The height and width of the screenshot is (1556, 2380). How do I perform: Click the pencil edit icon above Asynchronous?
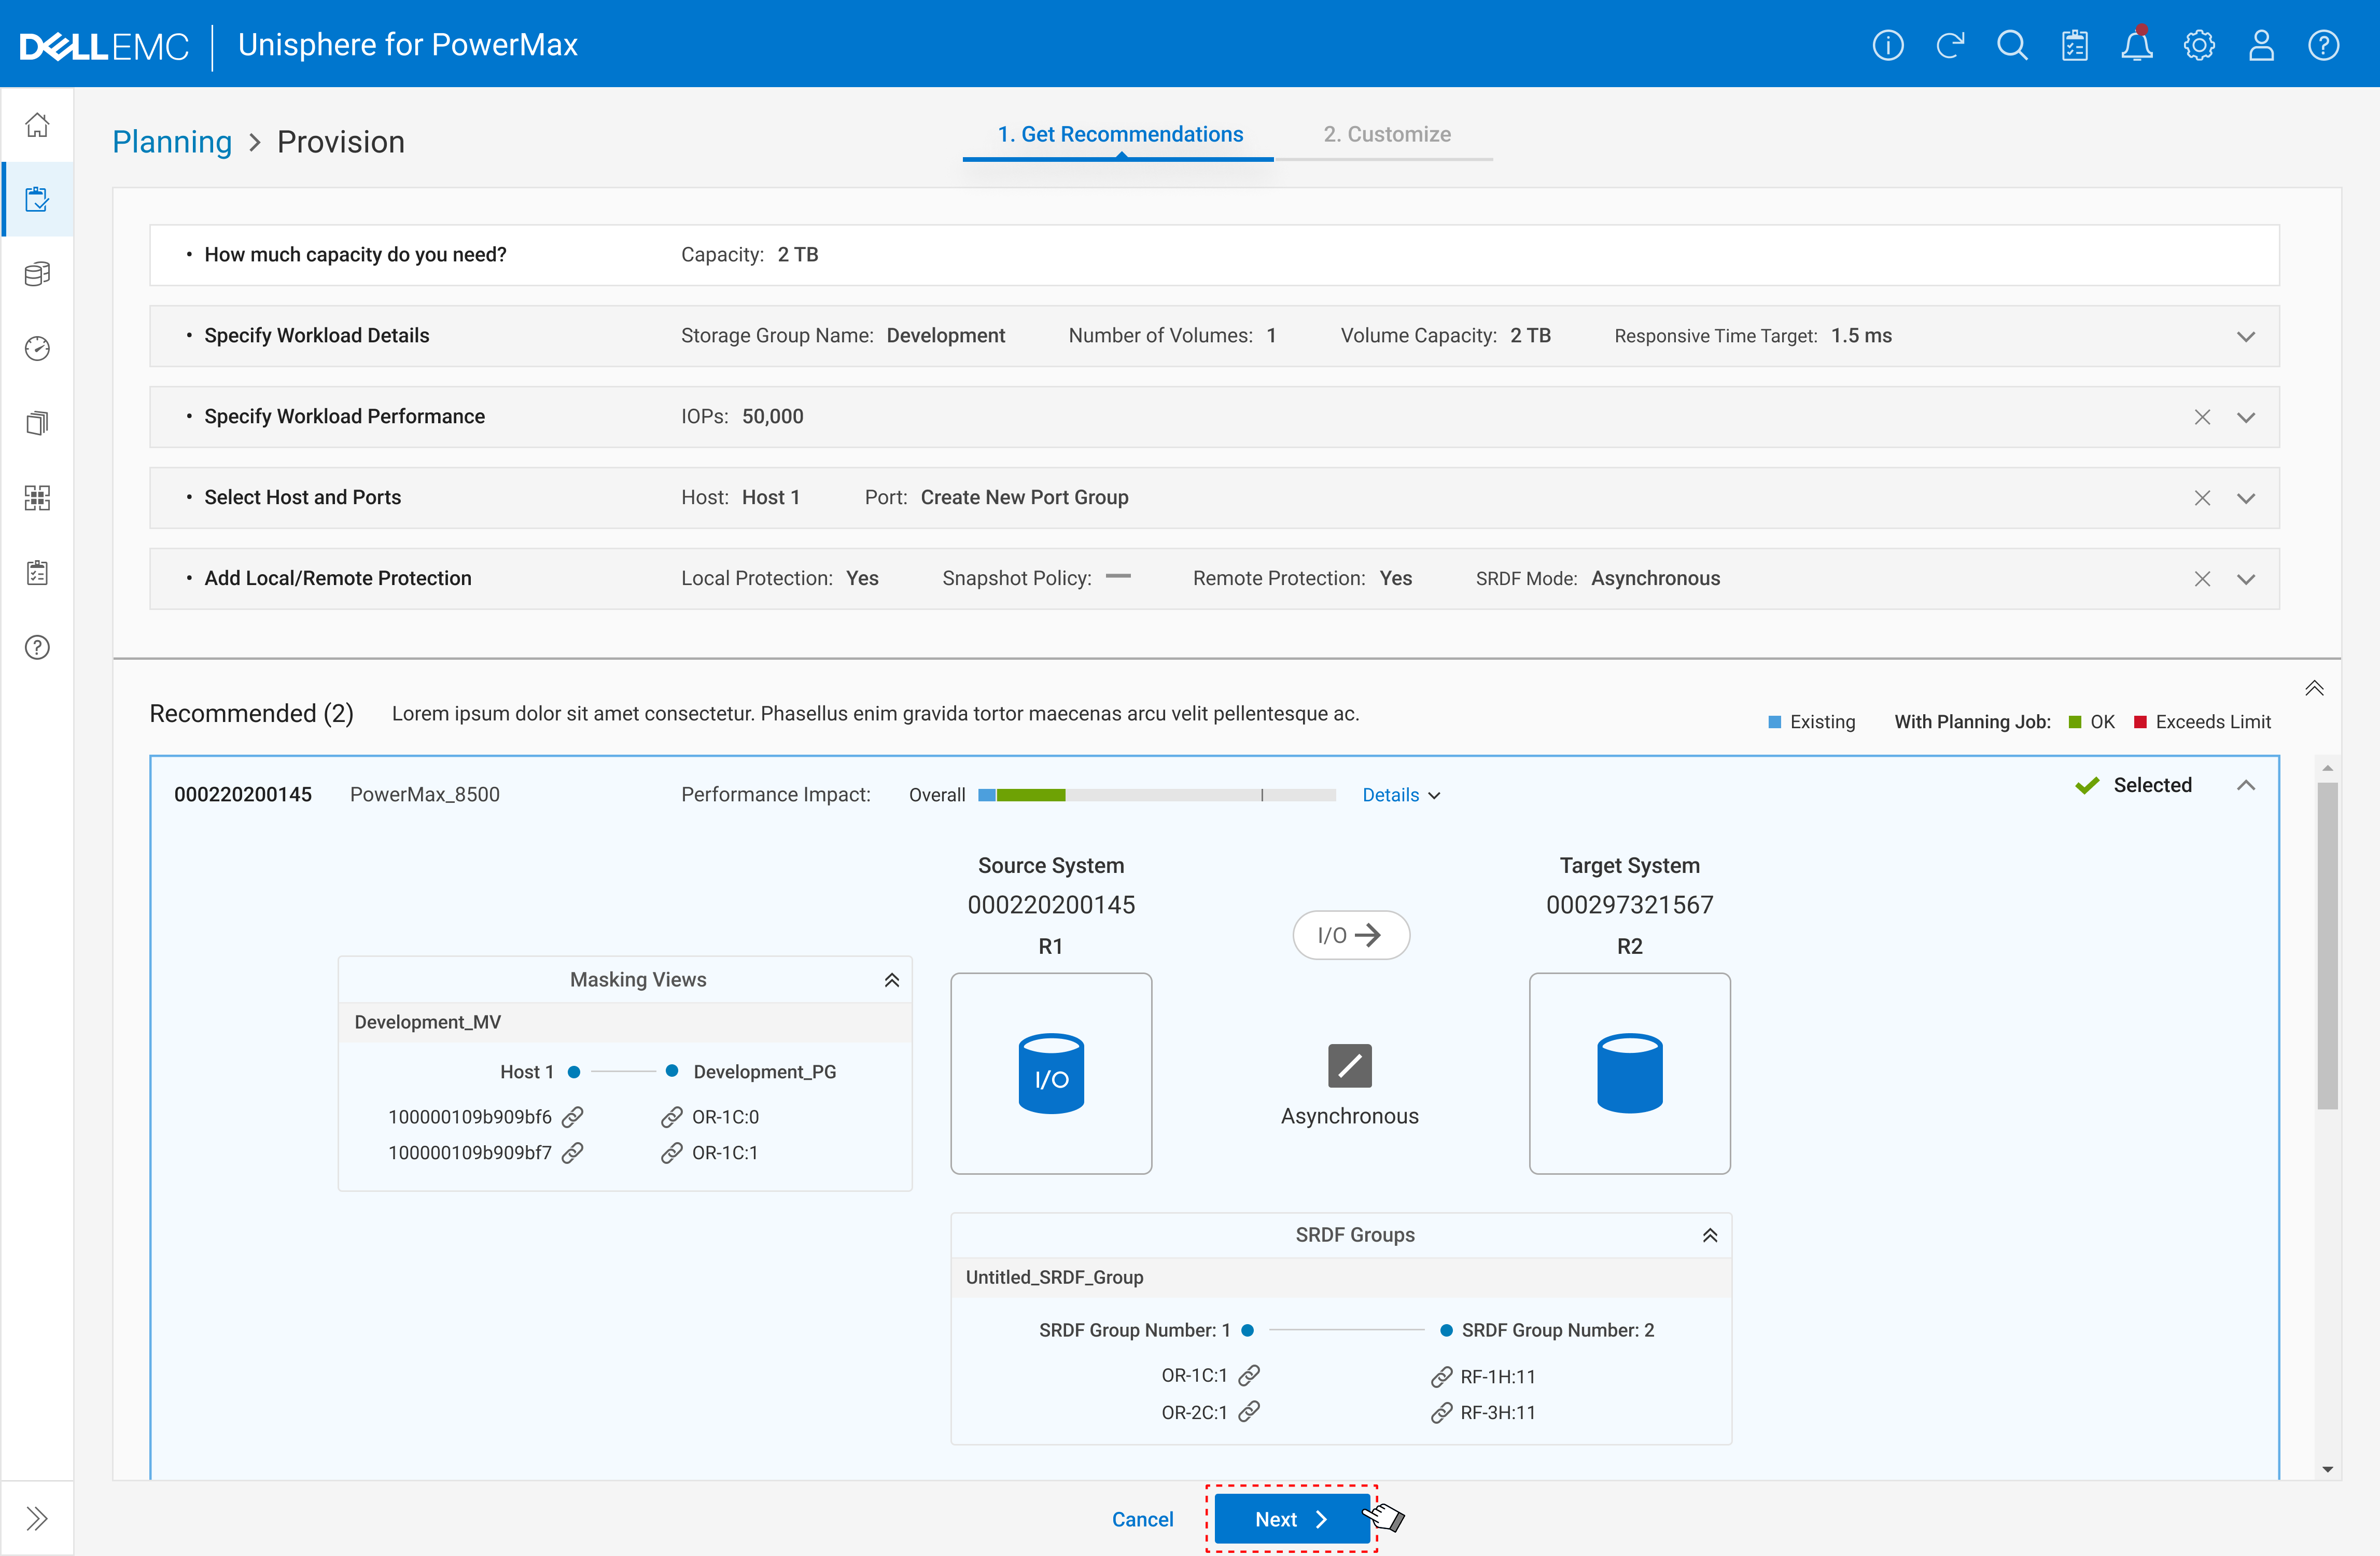pyautogui.click(x=1349, y=1065)
